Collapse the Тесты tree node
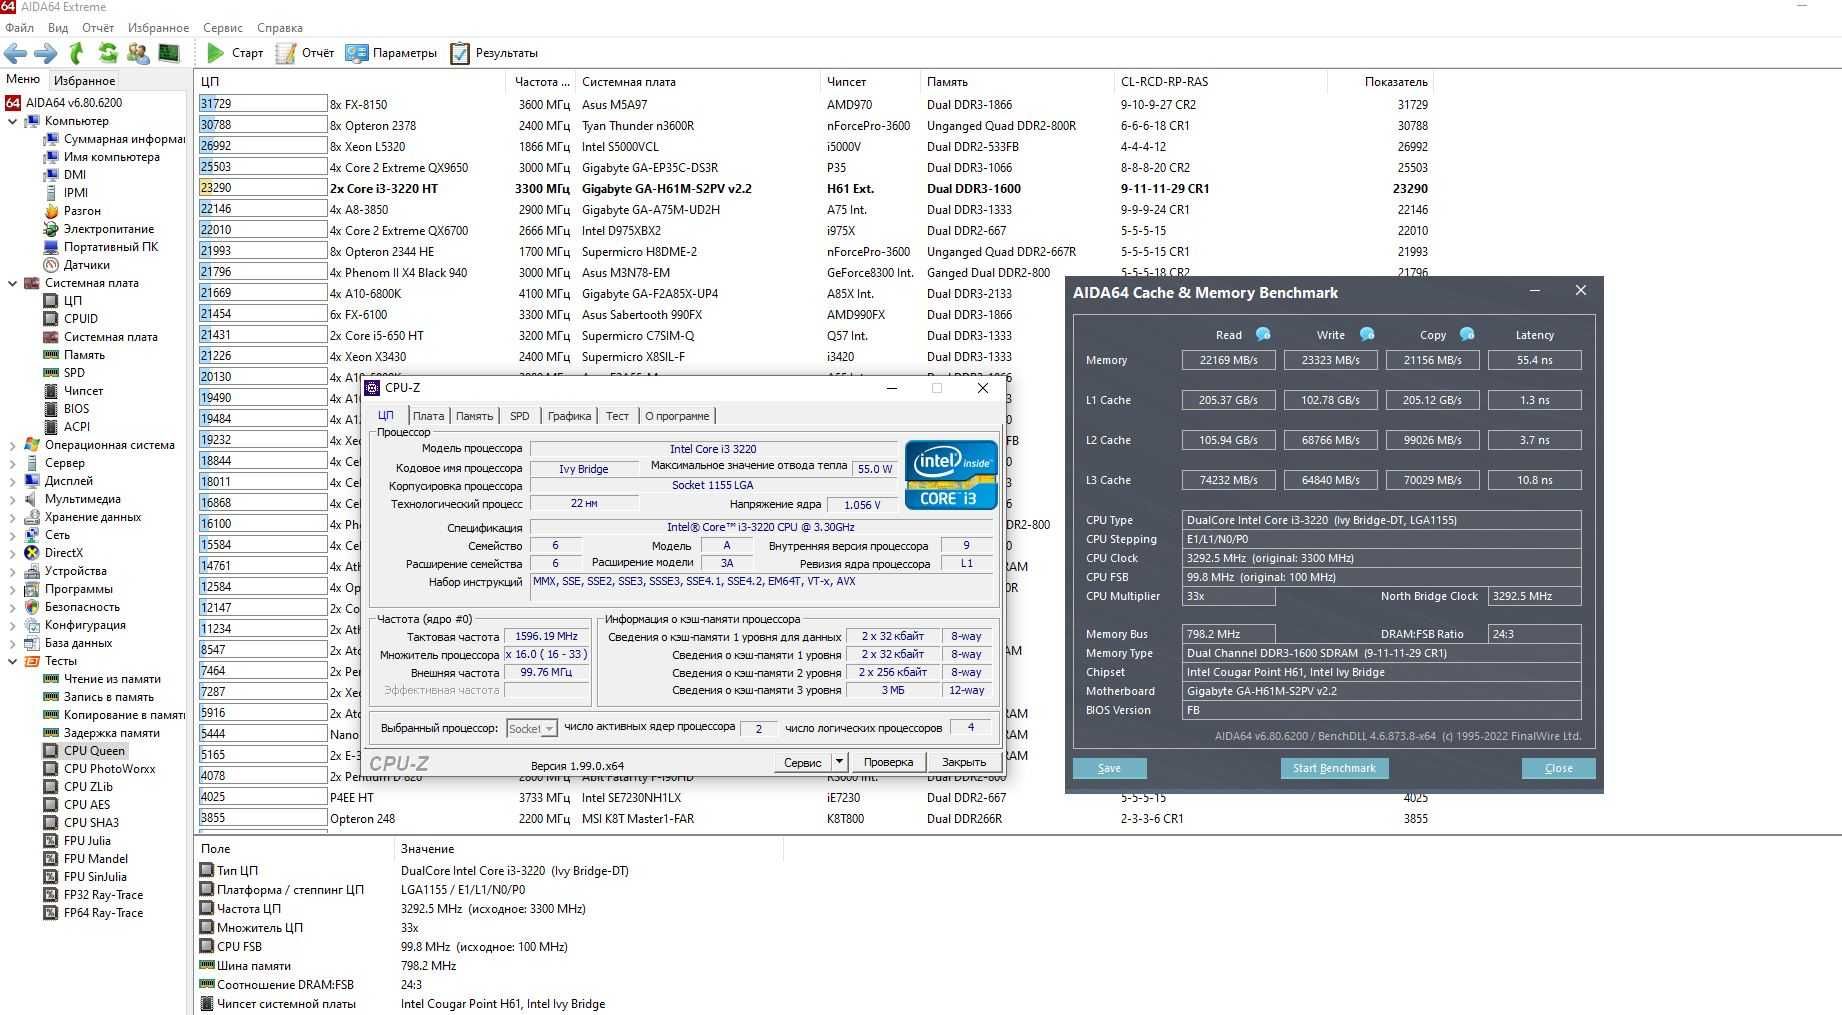 click(x=12, y=661)
